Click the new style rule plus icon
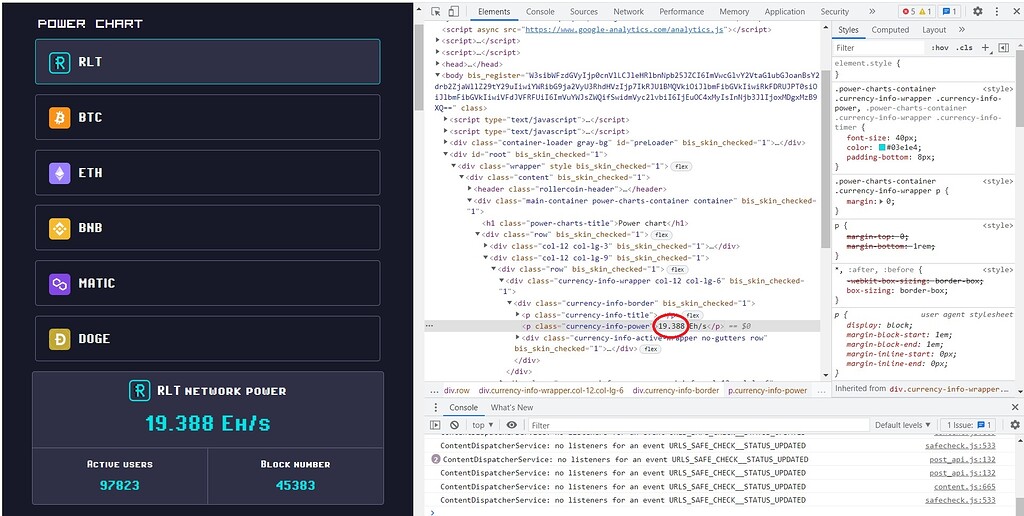The image size is (1024, 516). (x=985, y=47)
